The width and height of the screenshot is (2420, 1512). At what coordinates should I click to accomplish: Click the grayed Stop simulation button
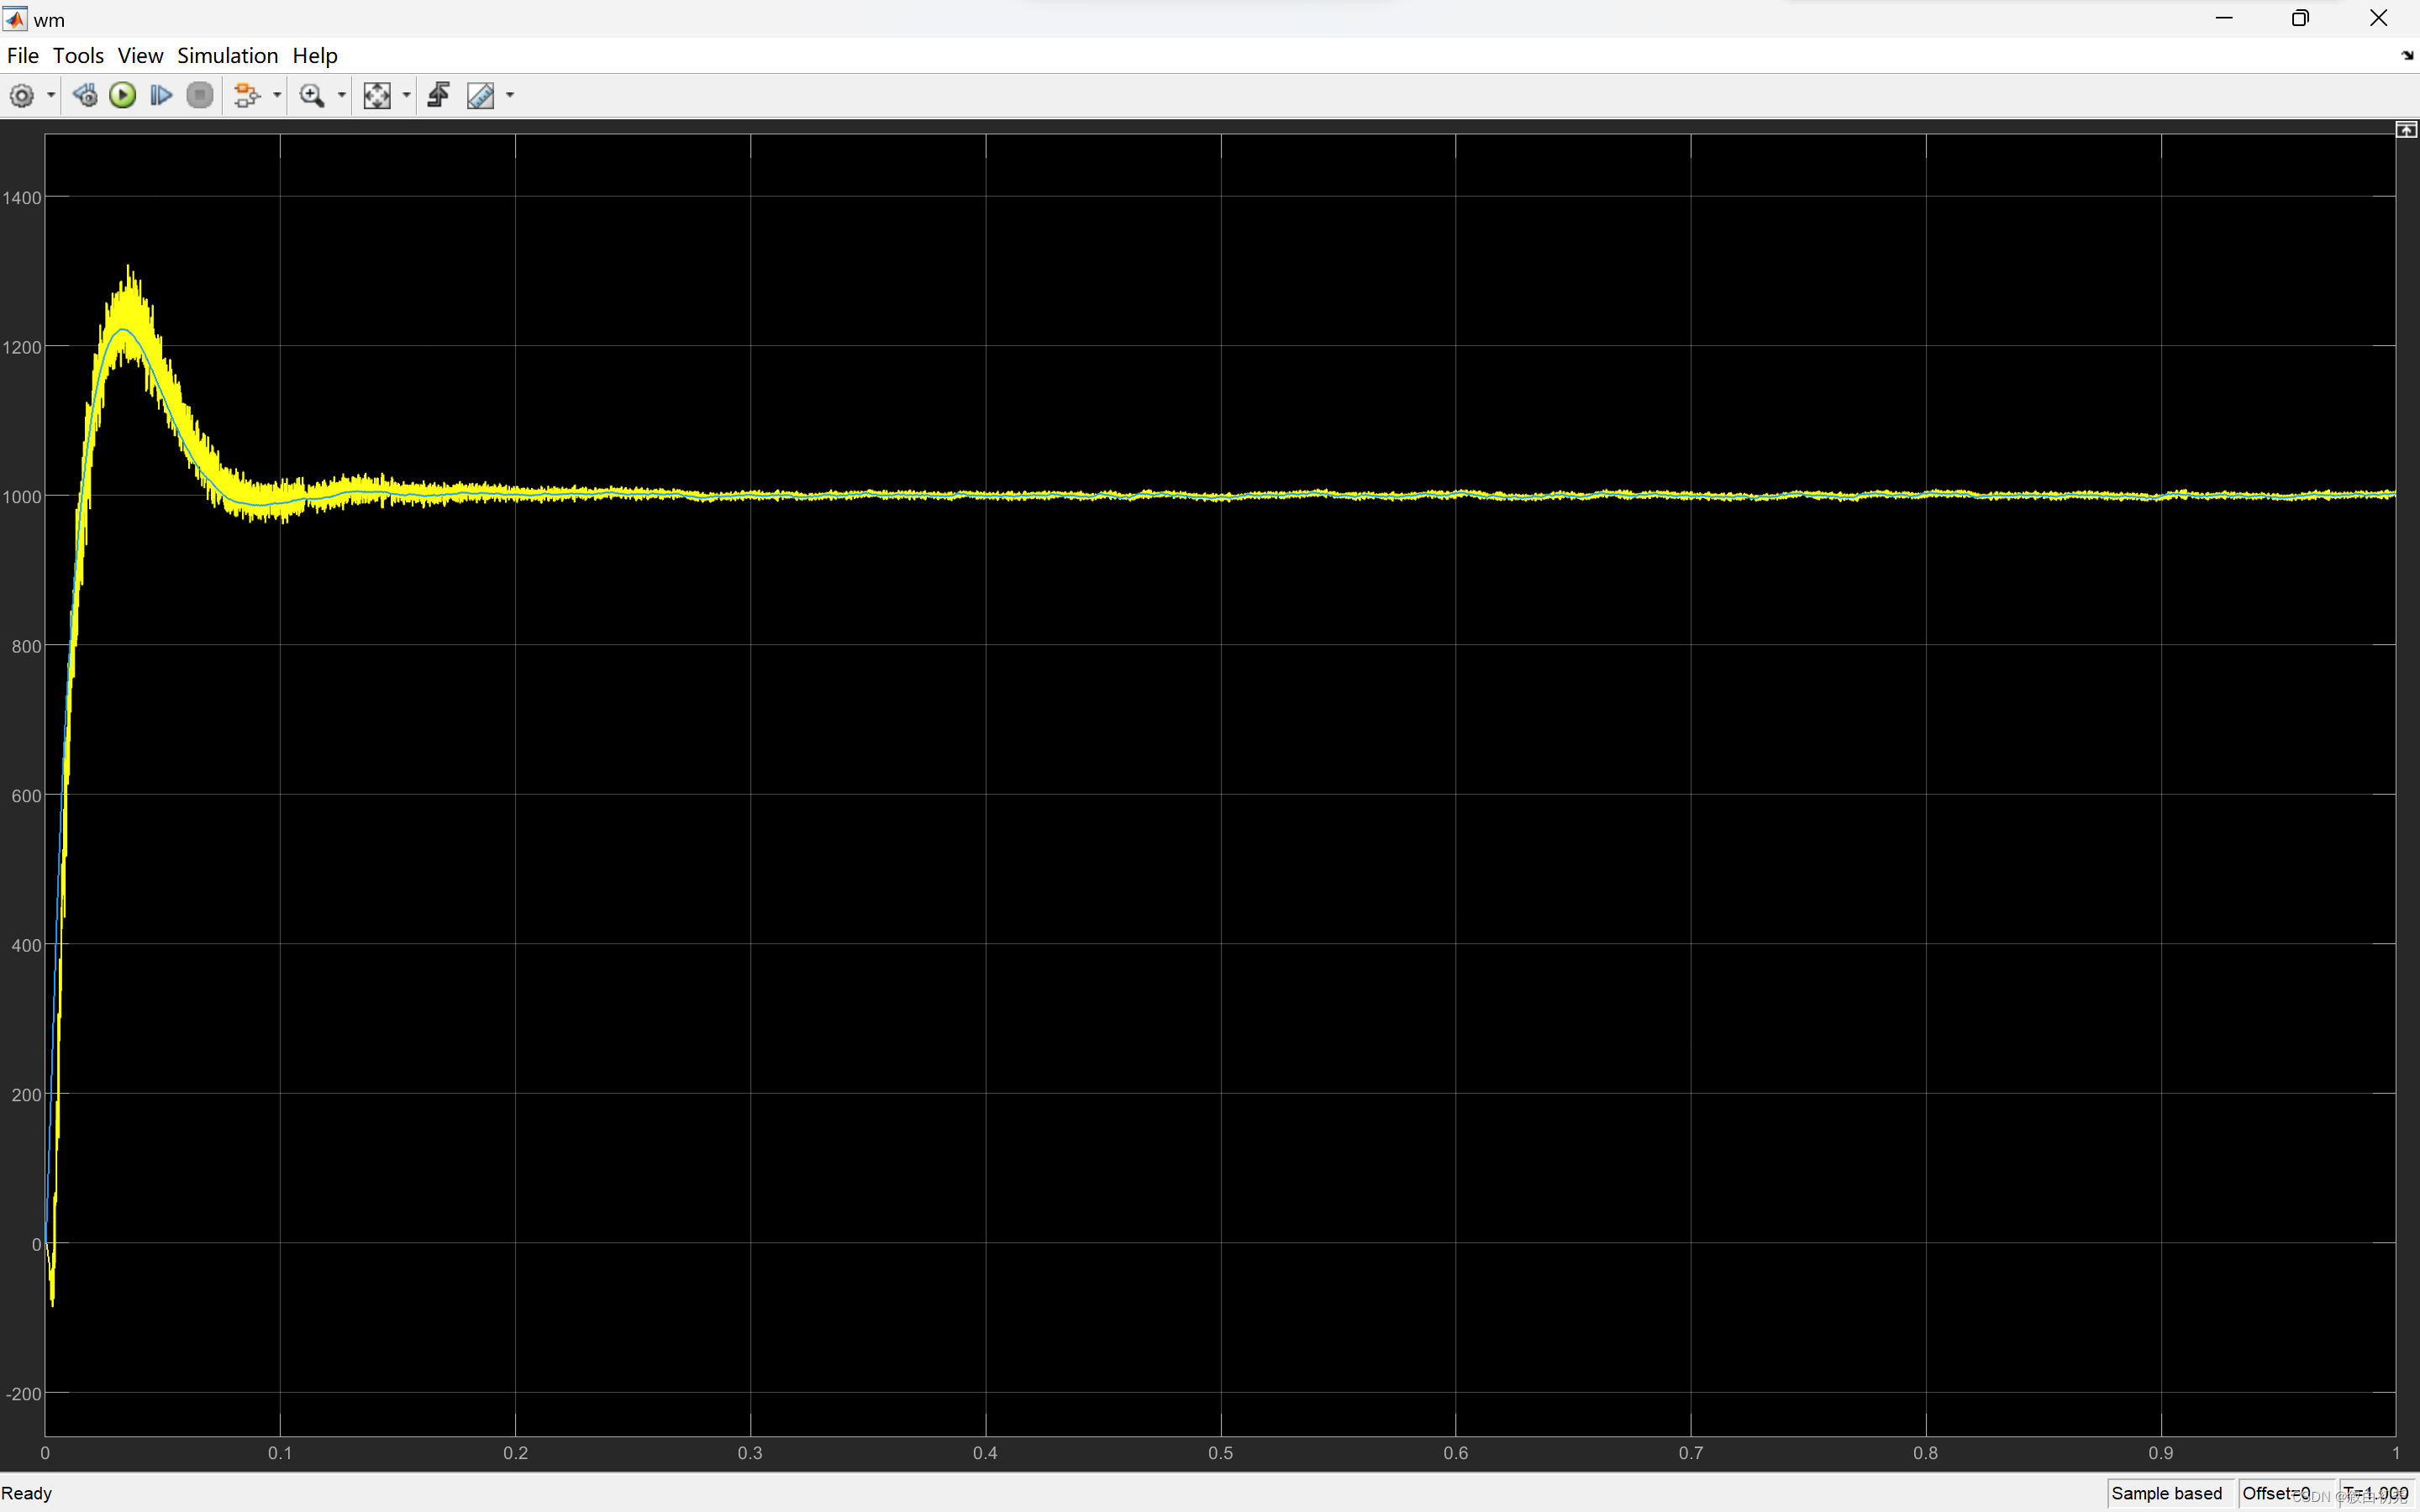coord(200,96)
